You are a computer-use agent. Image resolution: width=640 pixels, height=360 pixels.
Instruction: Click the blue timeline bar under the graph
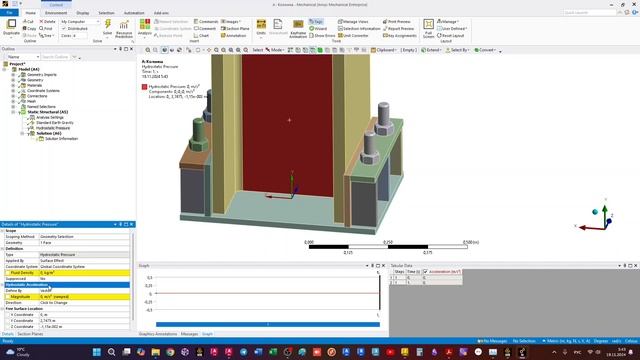(268, 324)
